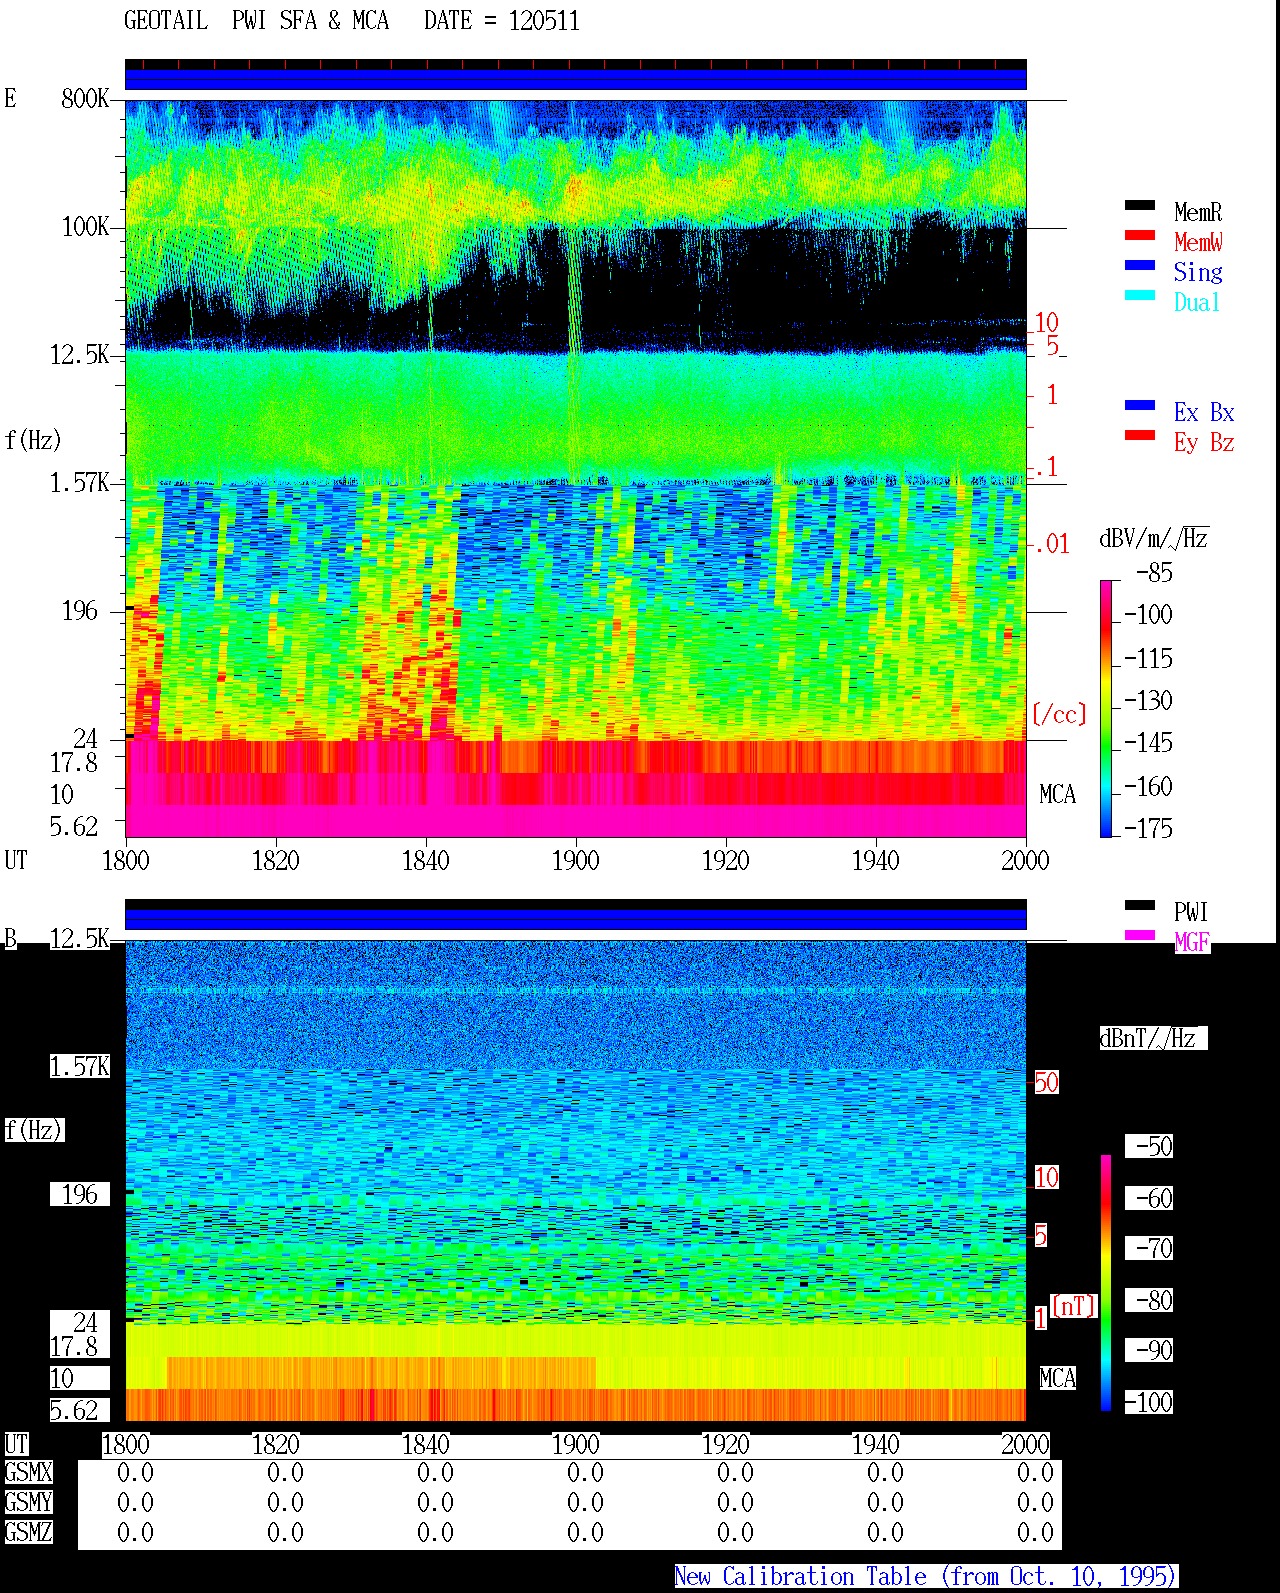Image resolution: width=1280 pixels, height=1593 pixels.
Task: Click the blue mode status bar above the E spectrogram
Action: 576,79
